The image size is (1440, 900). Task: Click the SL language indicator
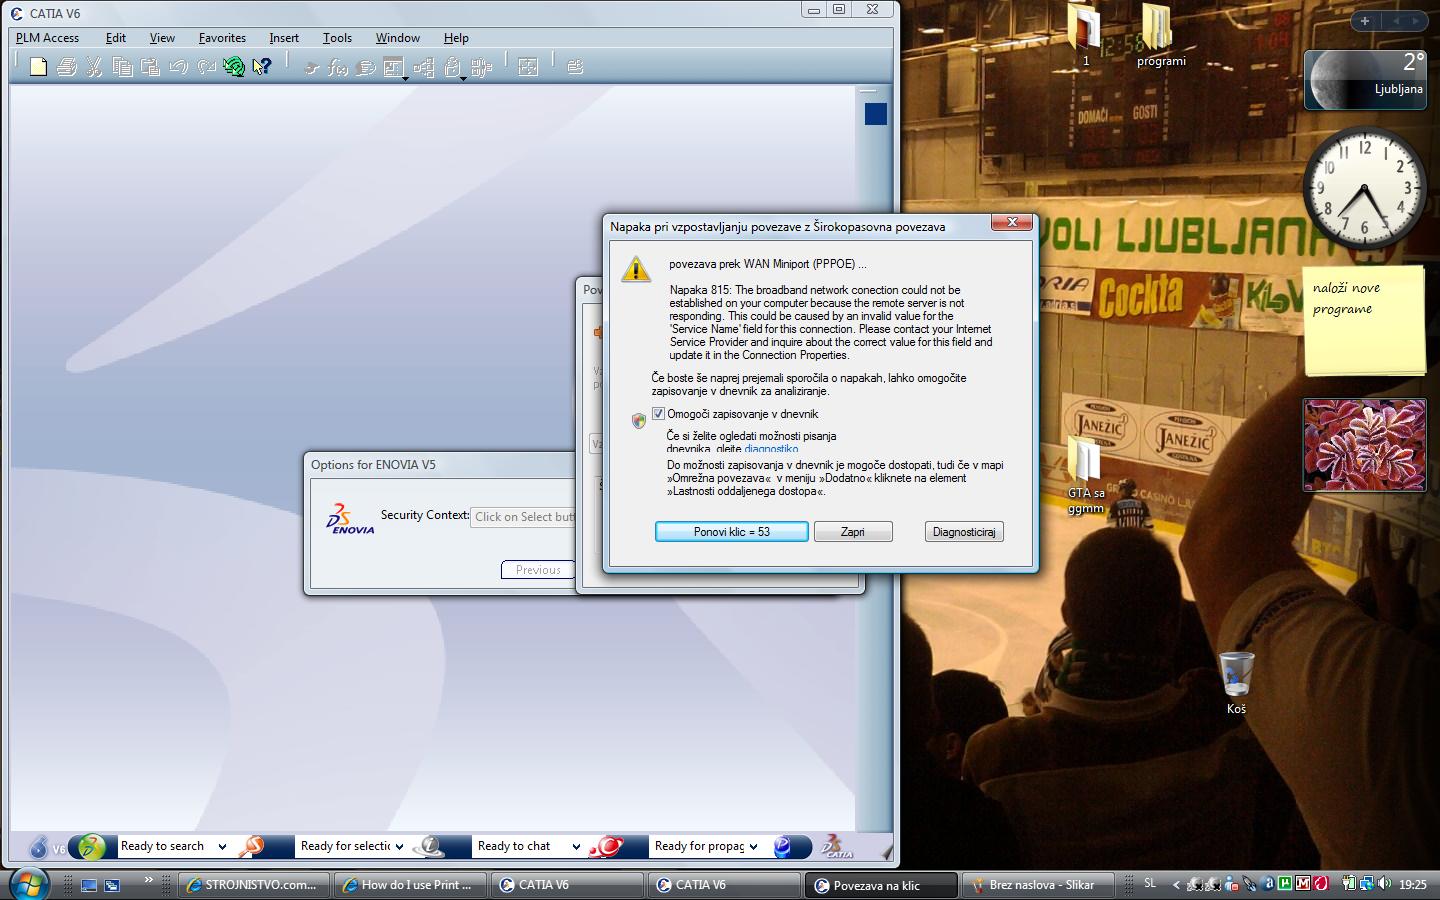(1150, 884)
